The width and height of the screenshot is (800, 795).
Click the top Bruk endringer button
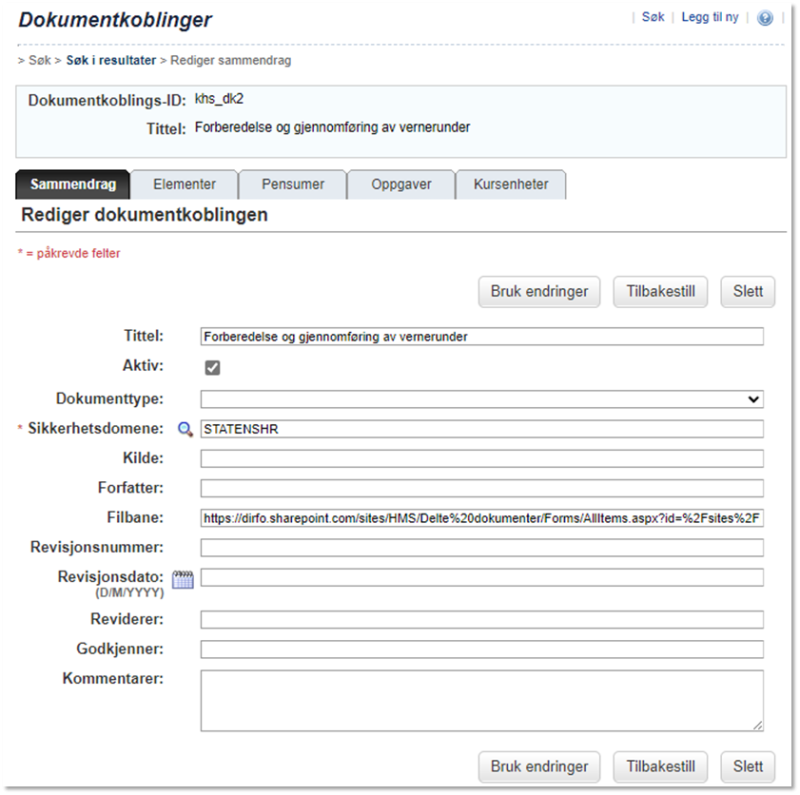[x=539, y=291]
